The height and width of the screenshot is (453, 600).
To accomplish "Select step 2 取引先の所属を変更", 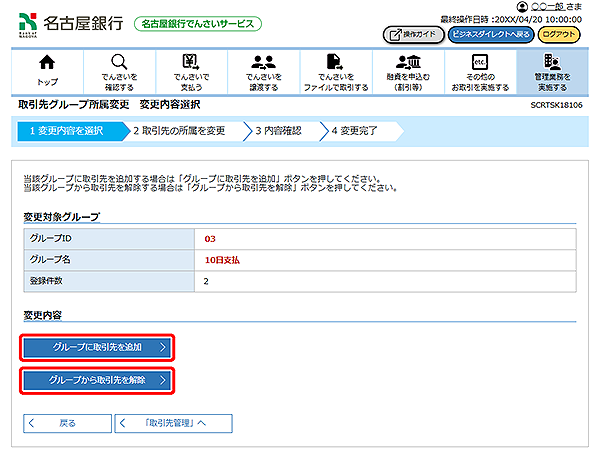I will (x=180, y=130).
